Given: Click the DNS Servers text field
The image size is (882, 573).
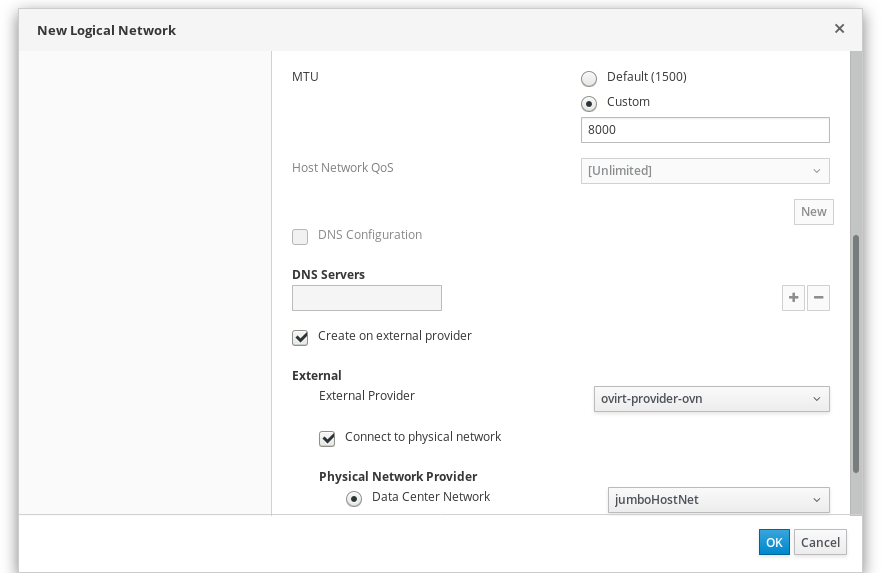Looking at the screenshot, I should pyautogui.click(x=366, y=298).
